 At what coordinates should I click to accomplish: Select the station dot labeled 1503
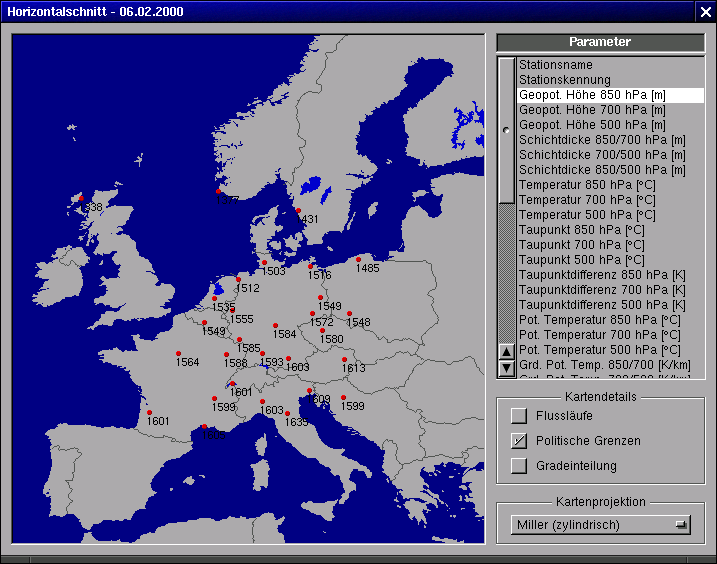click(264, 263)
